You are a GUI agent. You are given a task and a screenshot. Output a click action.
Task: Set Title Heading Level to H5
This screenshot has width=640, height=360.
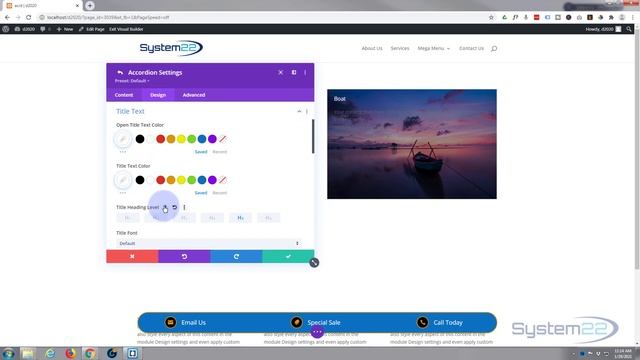tap(240, 218)
